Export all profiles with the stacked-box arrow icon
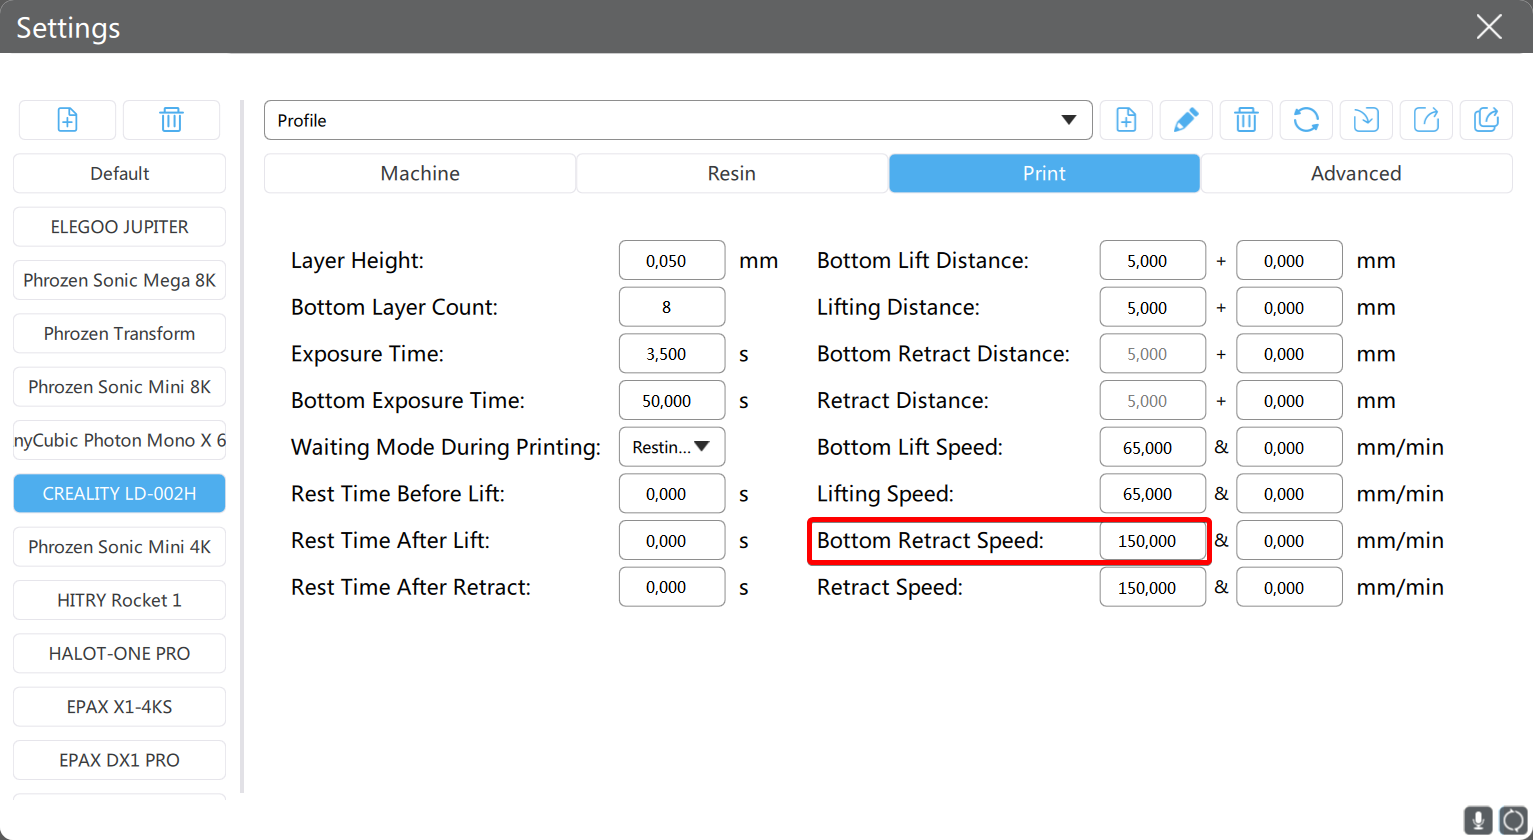This screenshot has height=840, width=1533. (1486, 120)
